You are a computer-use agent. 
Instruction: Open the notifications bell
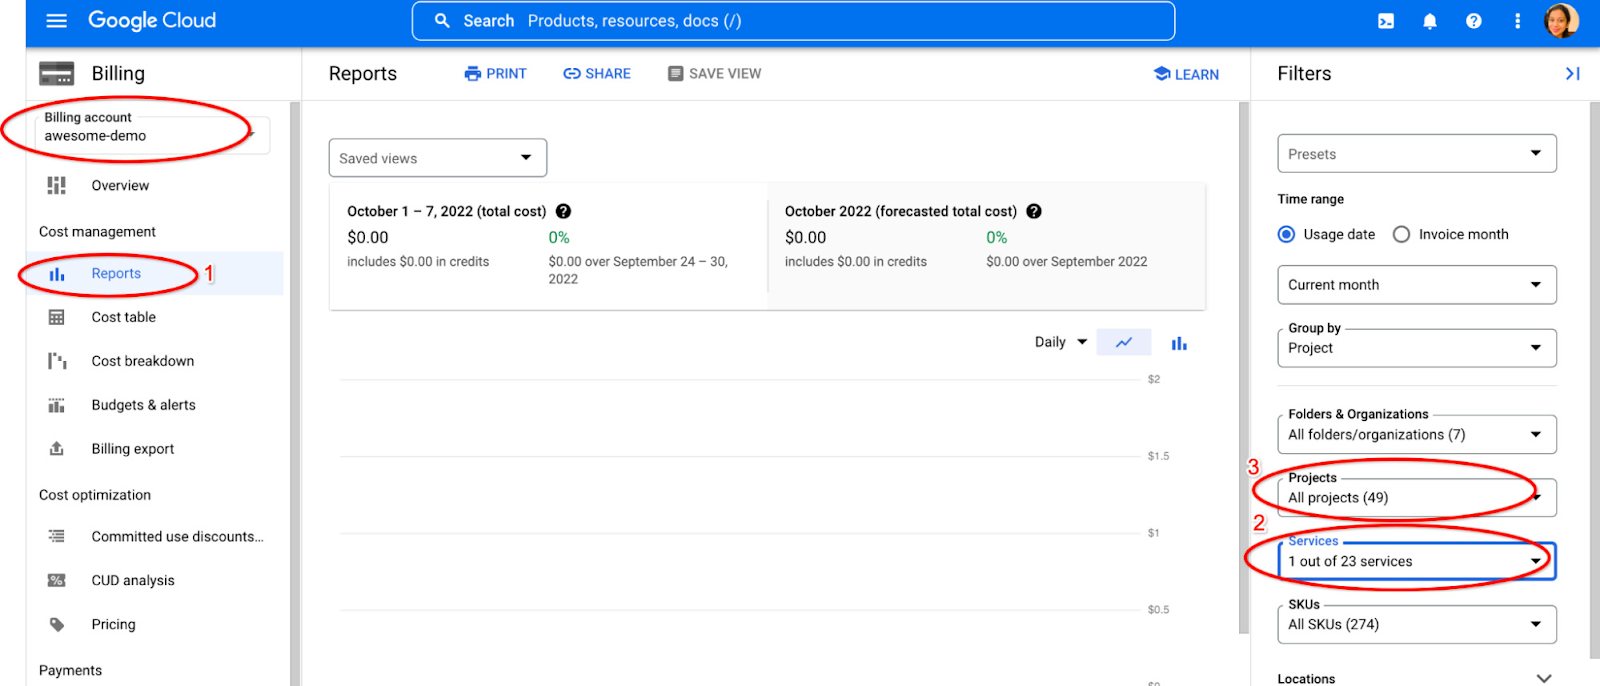pos(1430,21)
